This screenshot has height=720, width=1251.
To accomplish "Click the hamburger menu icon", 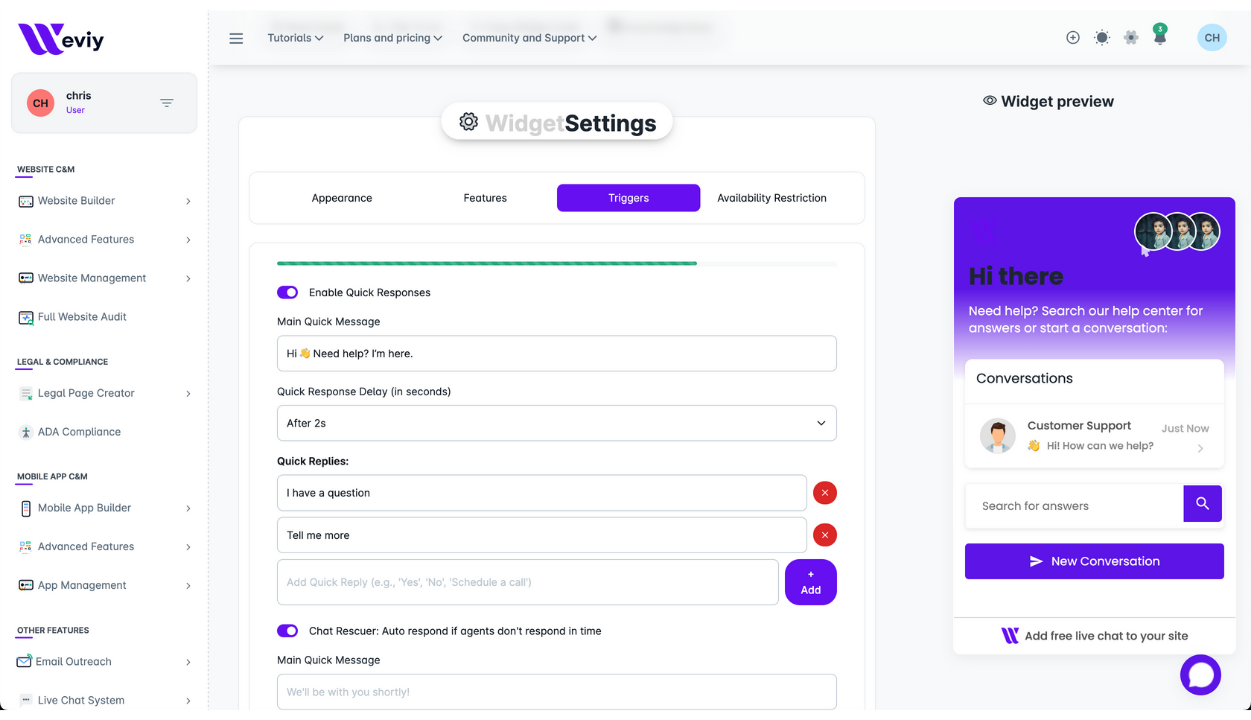I will (x=236, y=39).
